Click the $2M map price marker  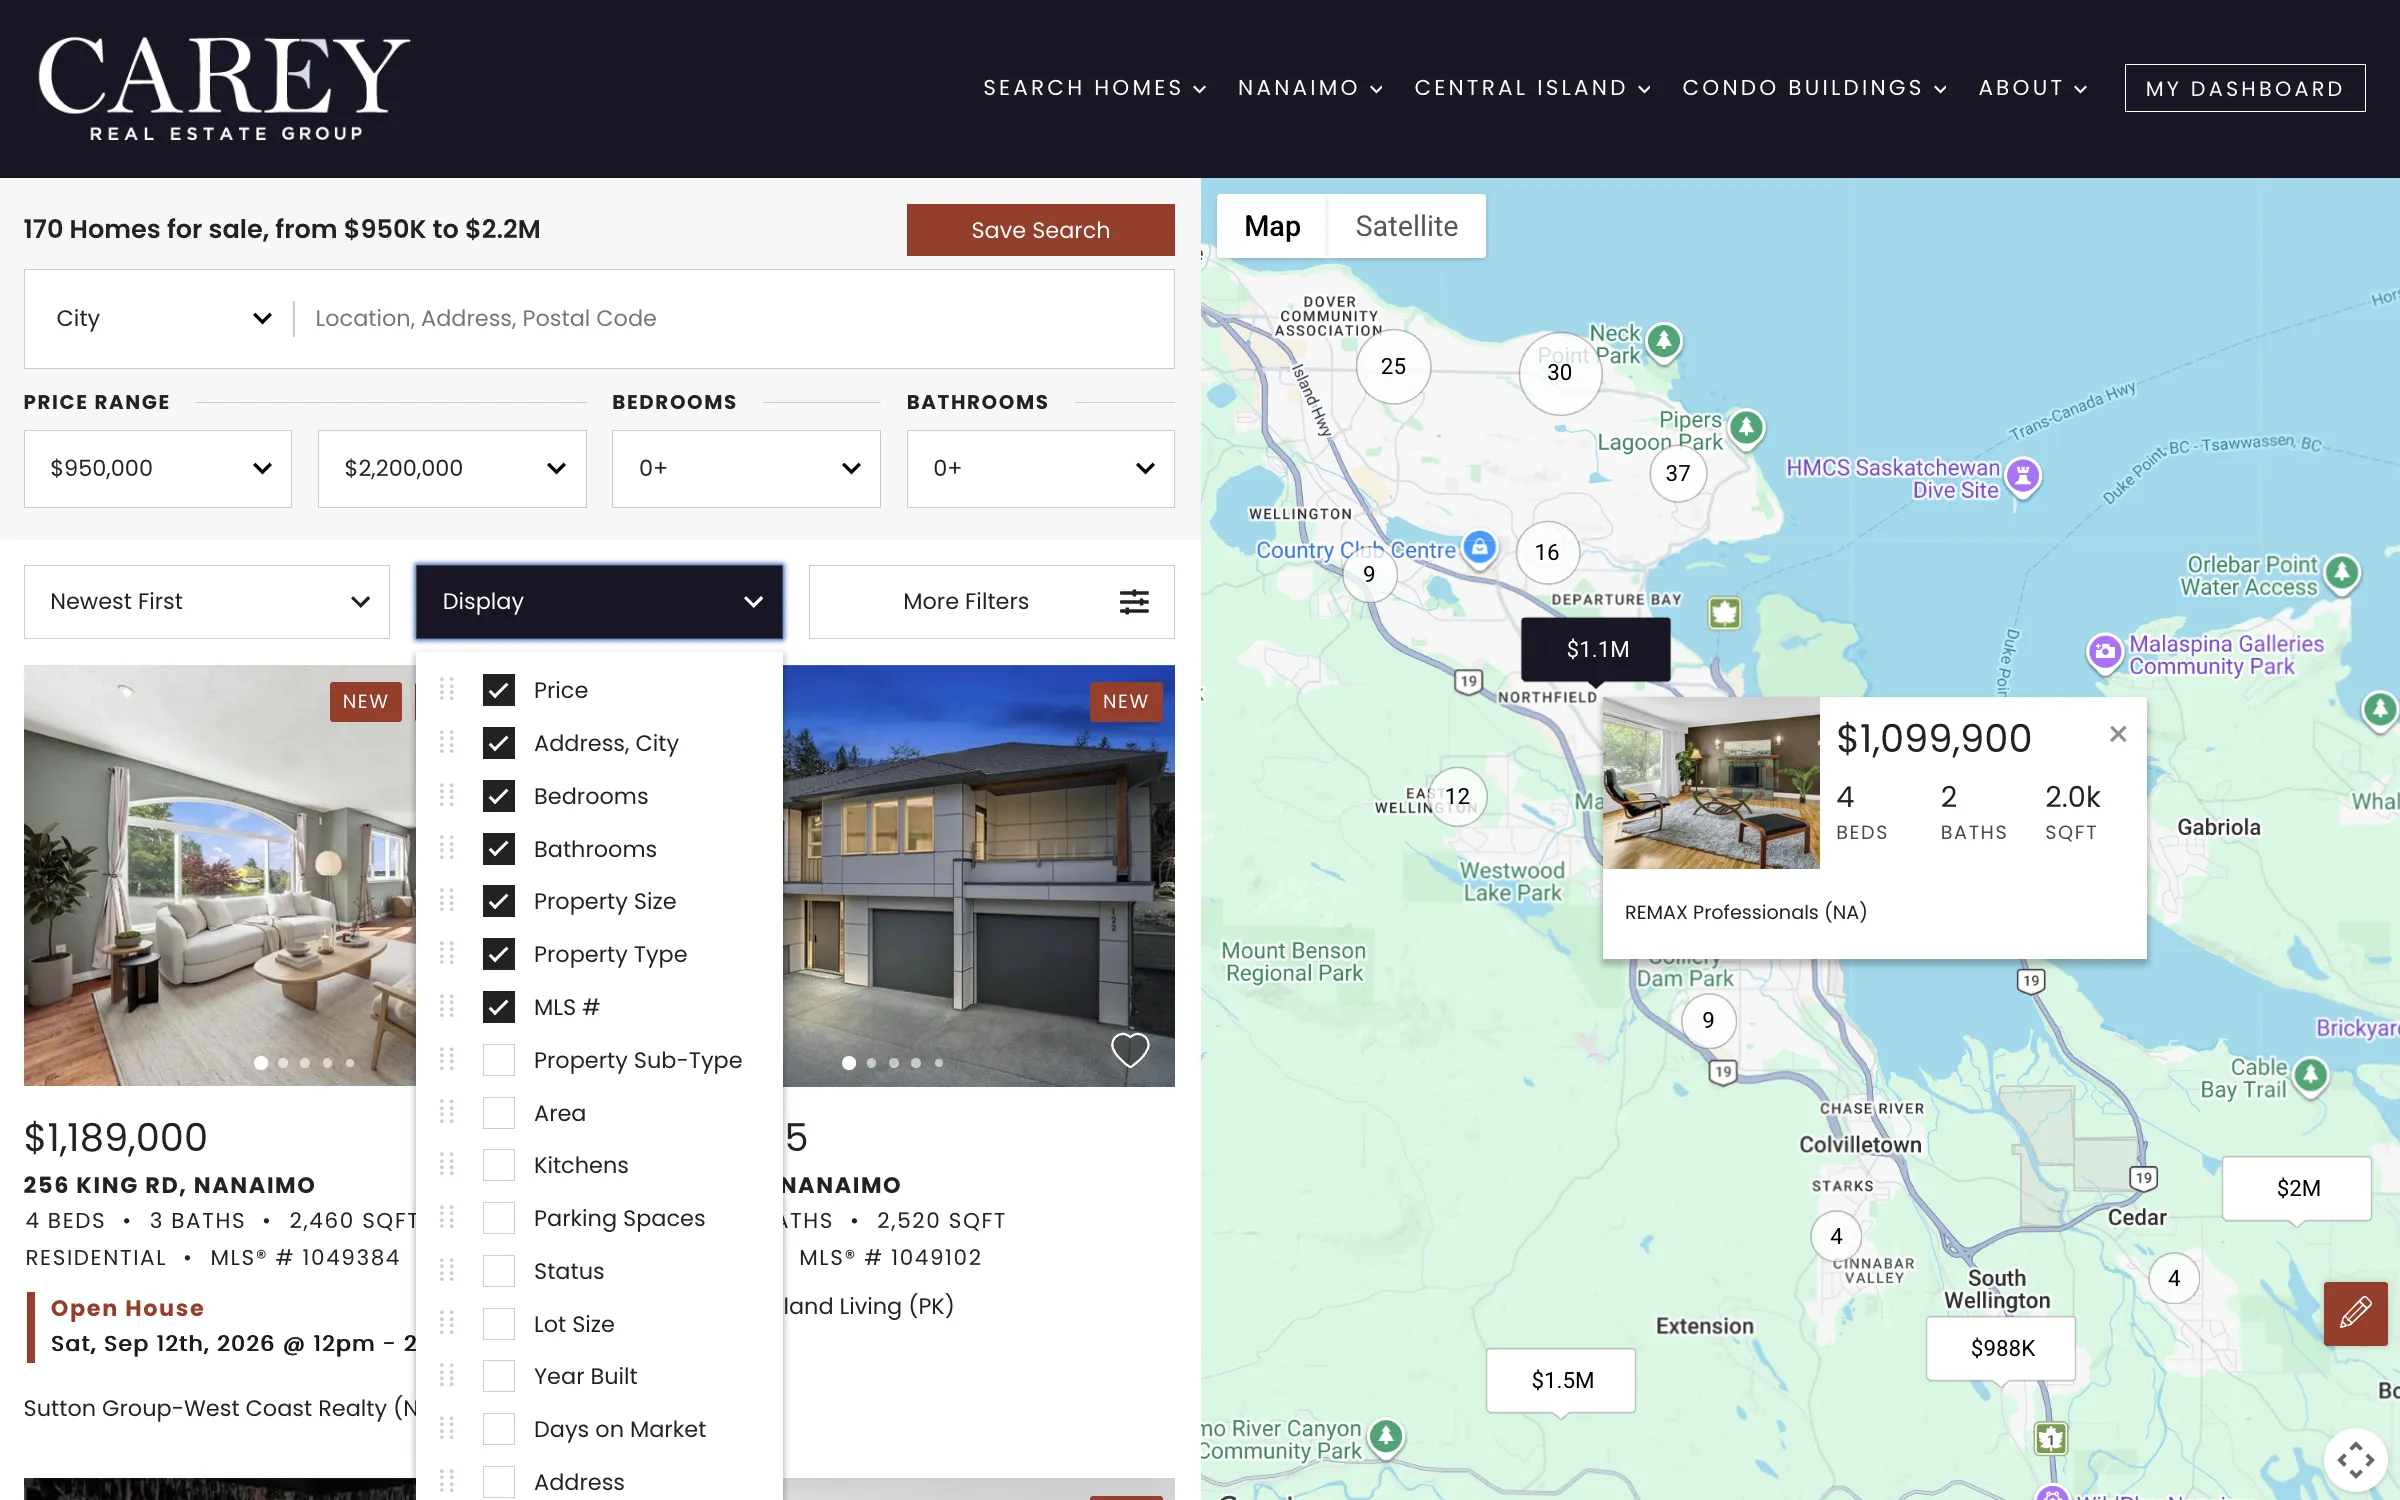[x=2297, y=1188]
